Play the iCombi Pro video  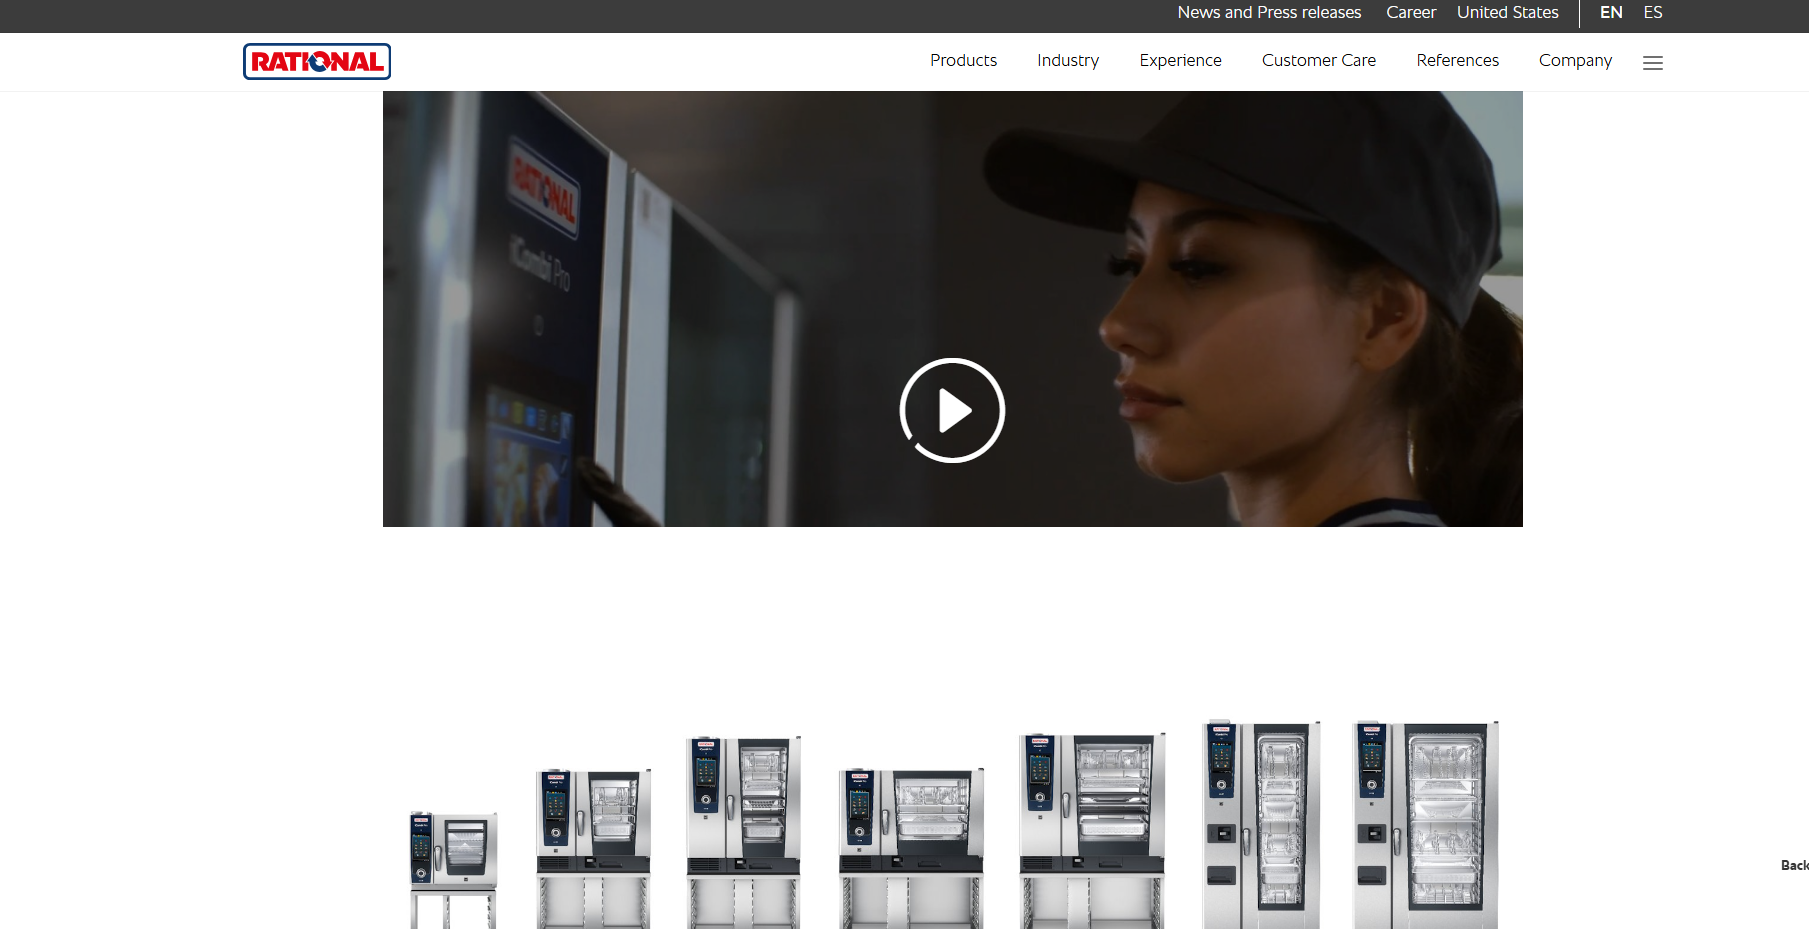click(952, 410)
